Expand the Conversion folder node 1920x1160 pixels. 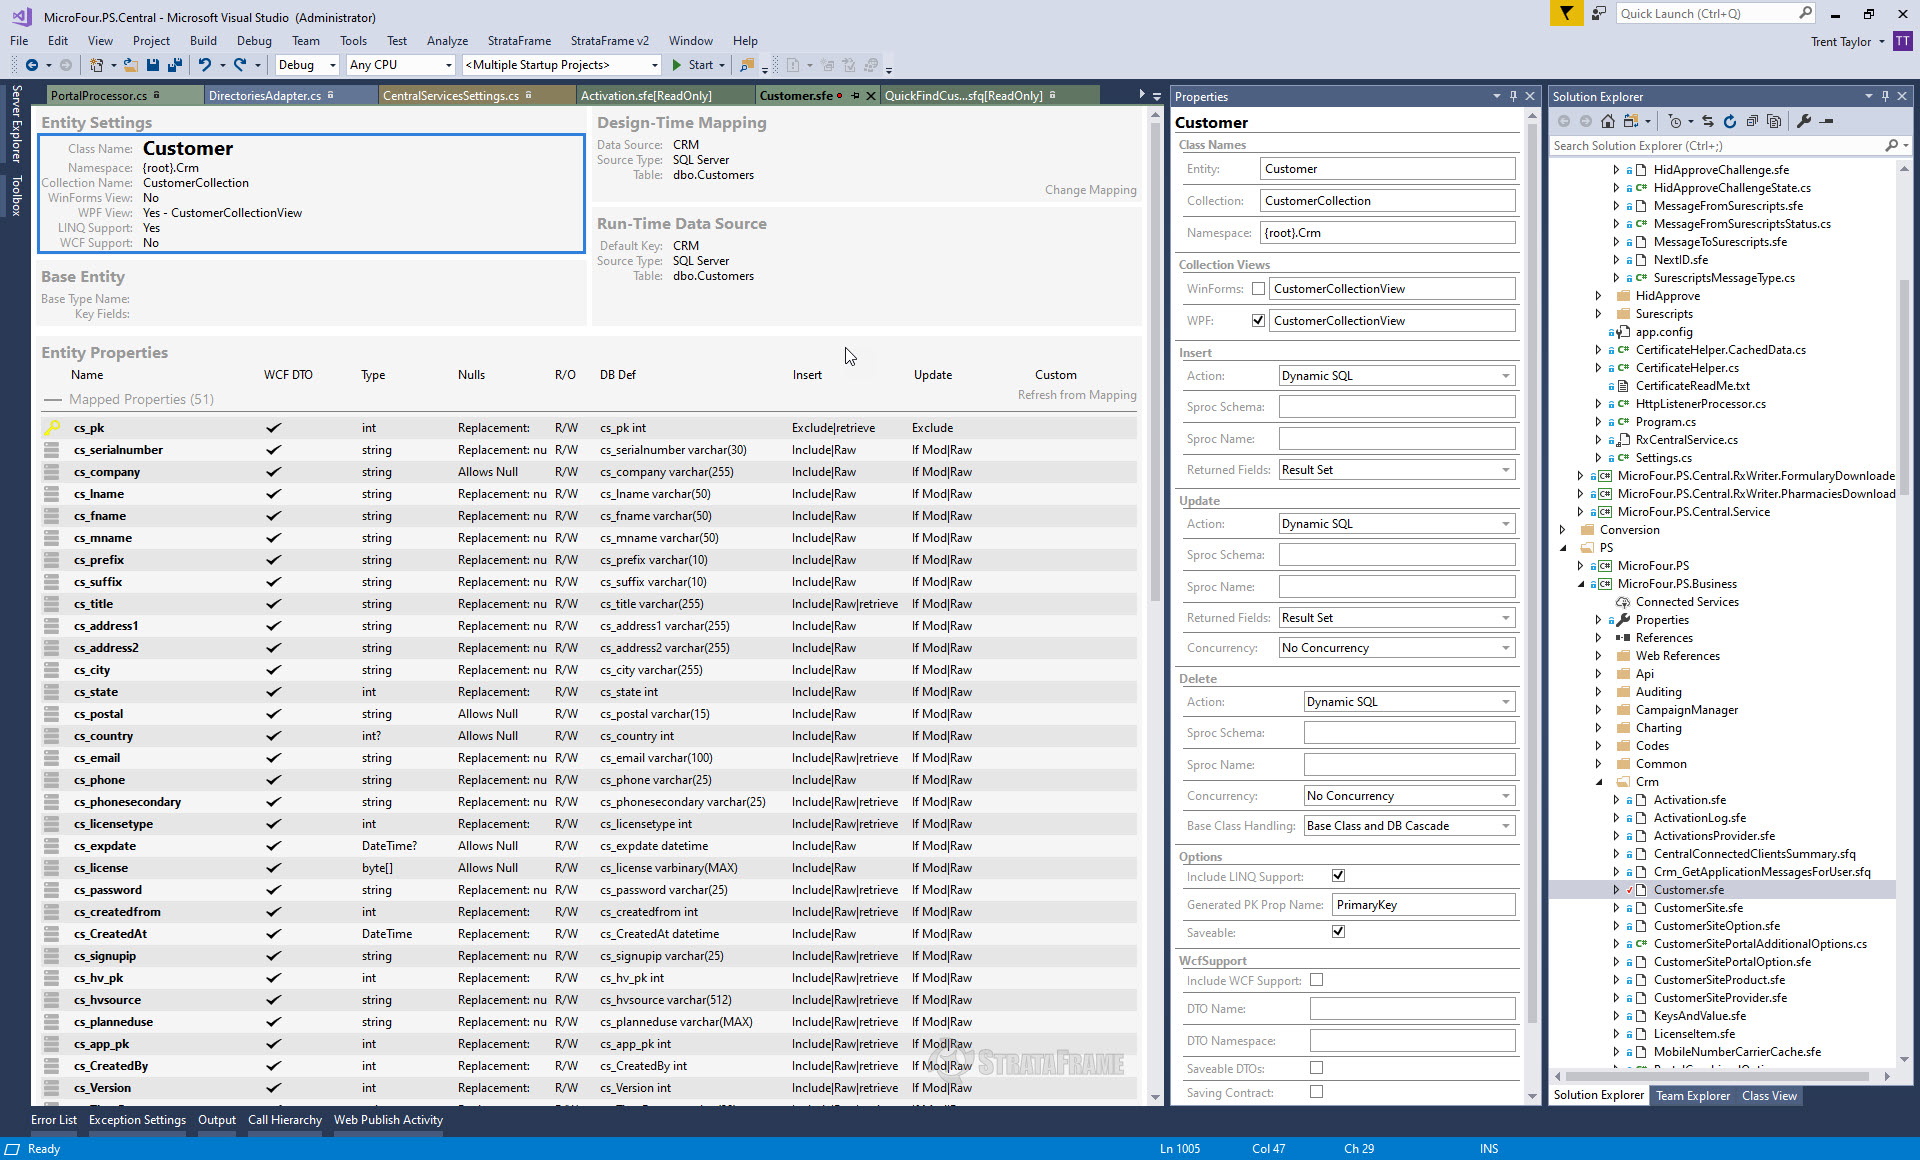(x=1563, y=530)
